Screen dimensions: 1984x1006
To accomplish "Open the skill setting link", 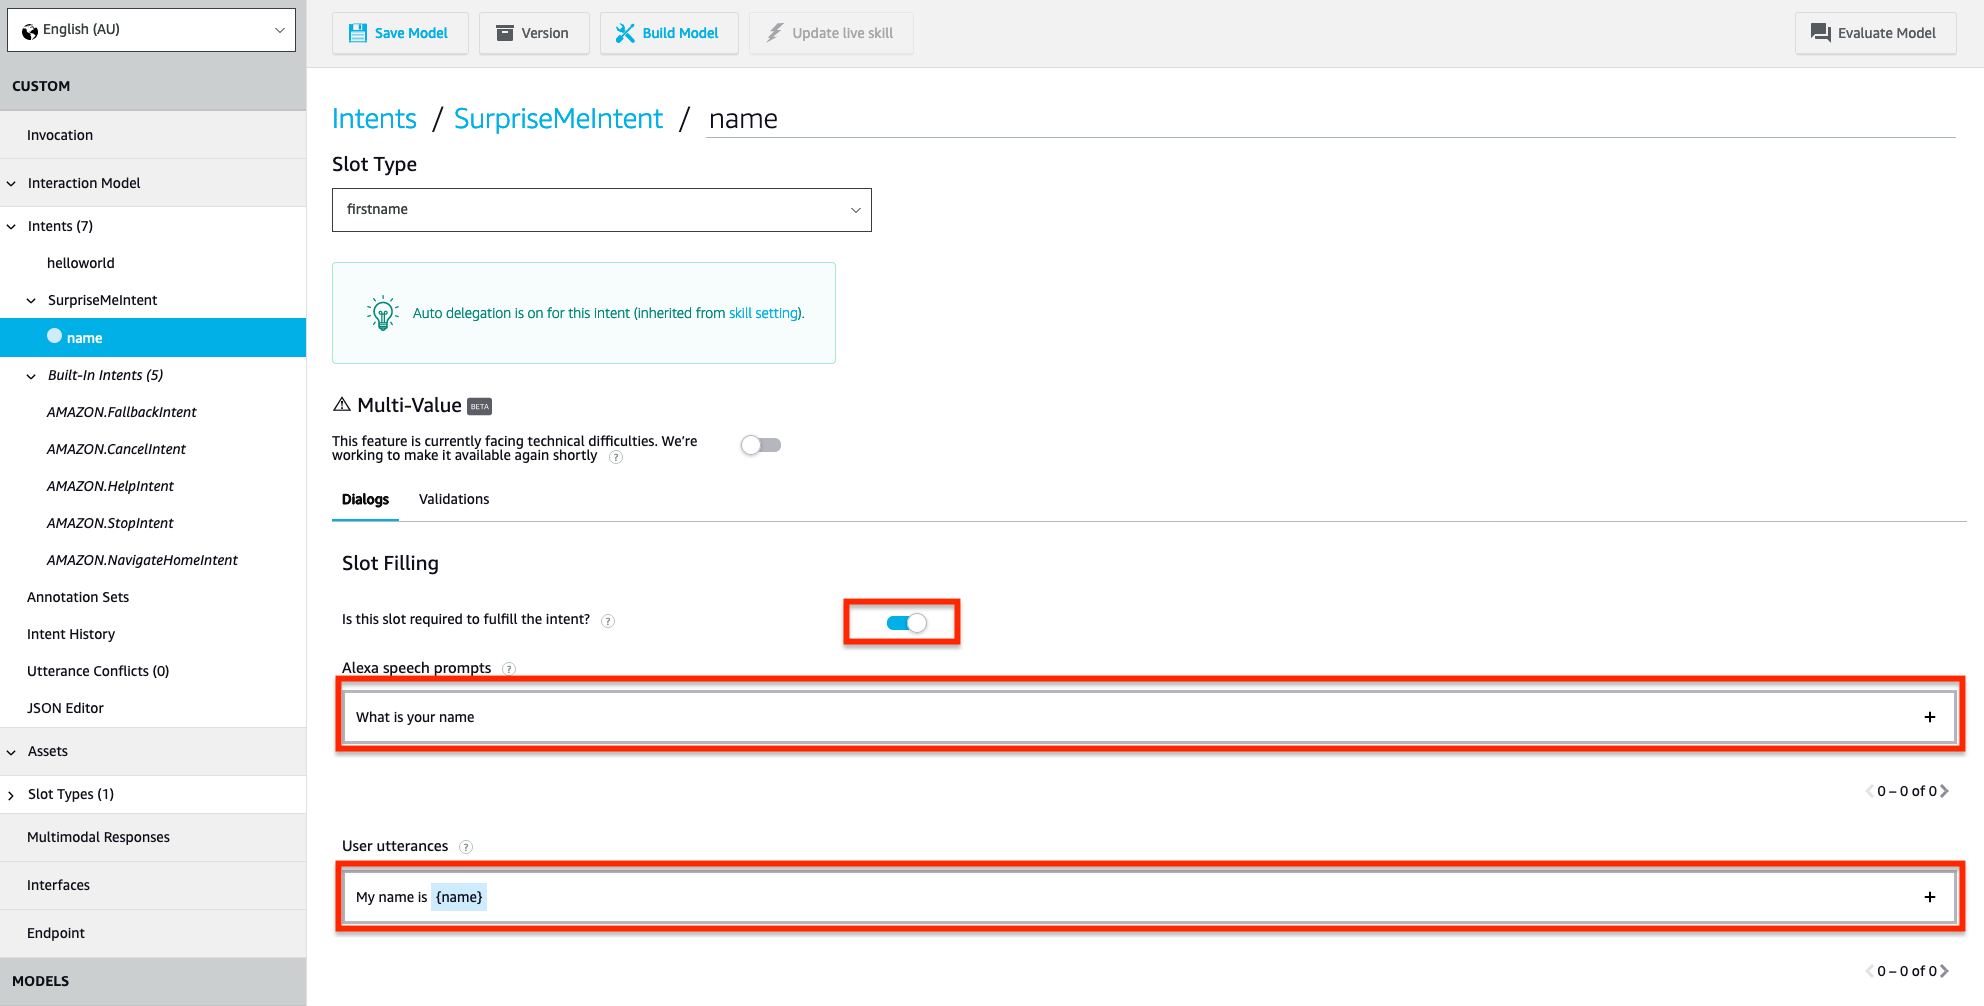I will (x=764, y=313).
